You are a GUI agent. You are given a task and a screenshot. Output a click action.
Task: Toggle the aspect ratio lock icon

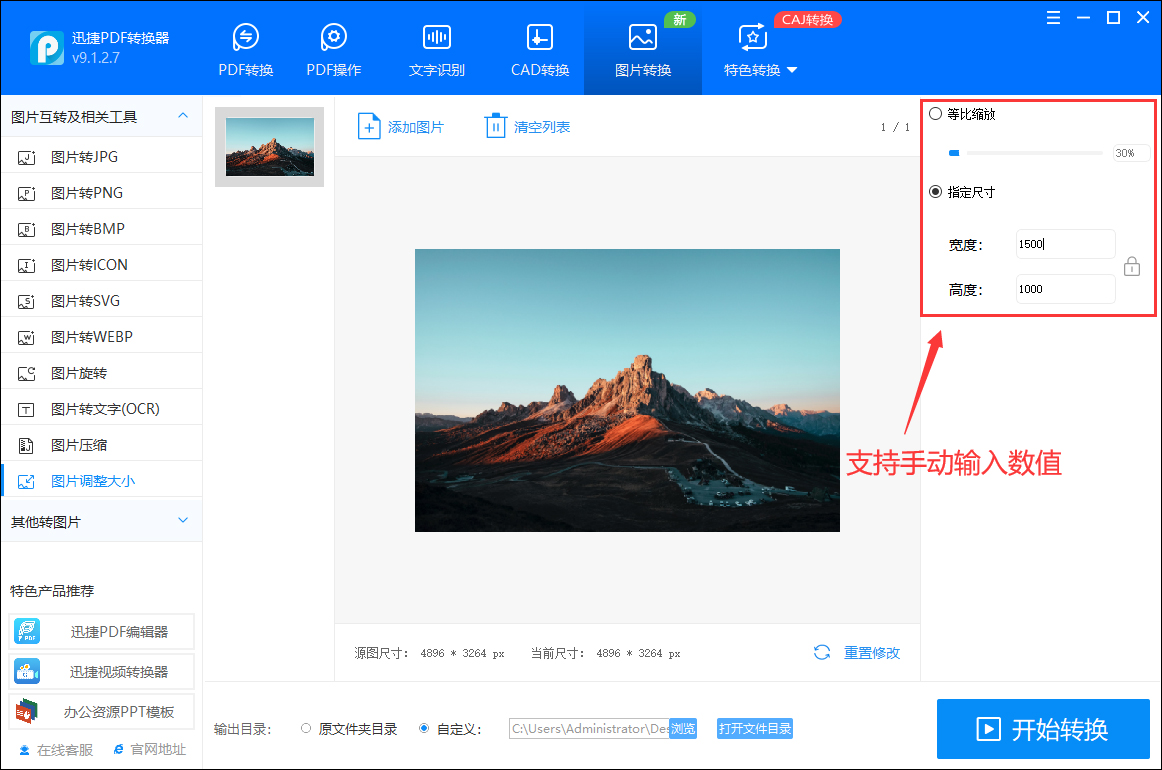tap(1131, 266)
